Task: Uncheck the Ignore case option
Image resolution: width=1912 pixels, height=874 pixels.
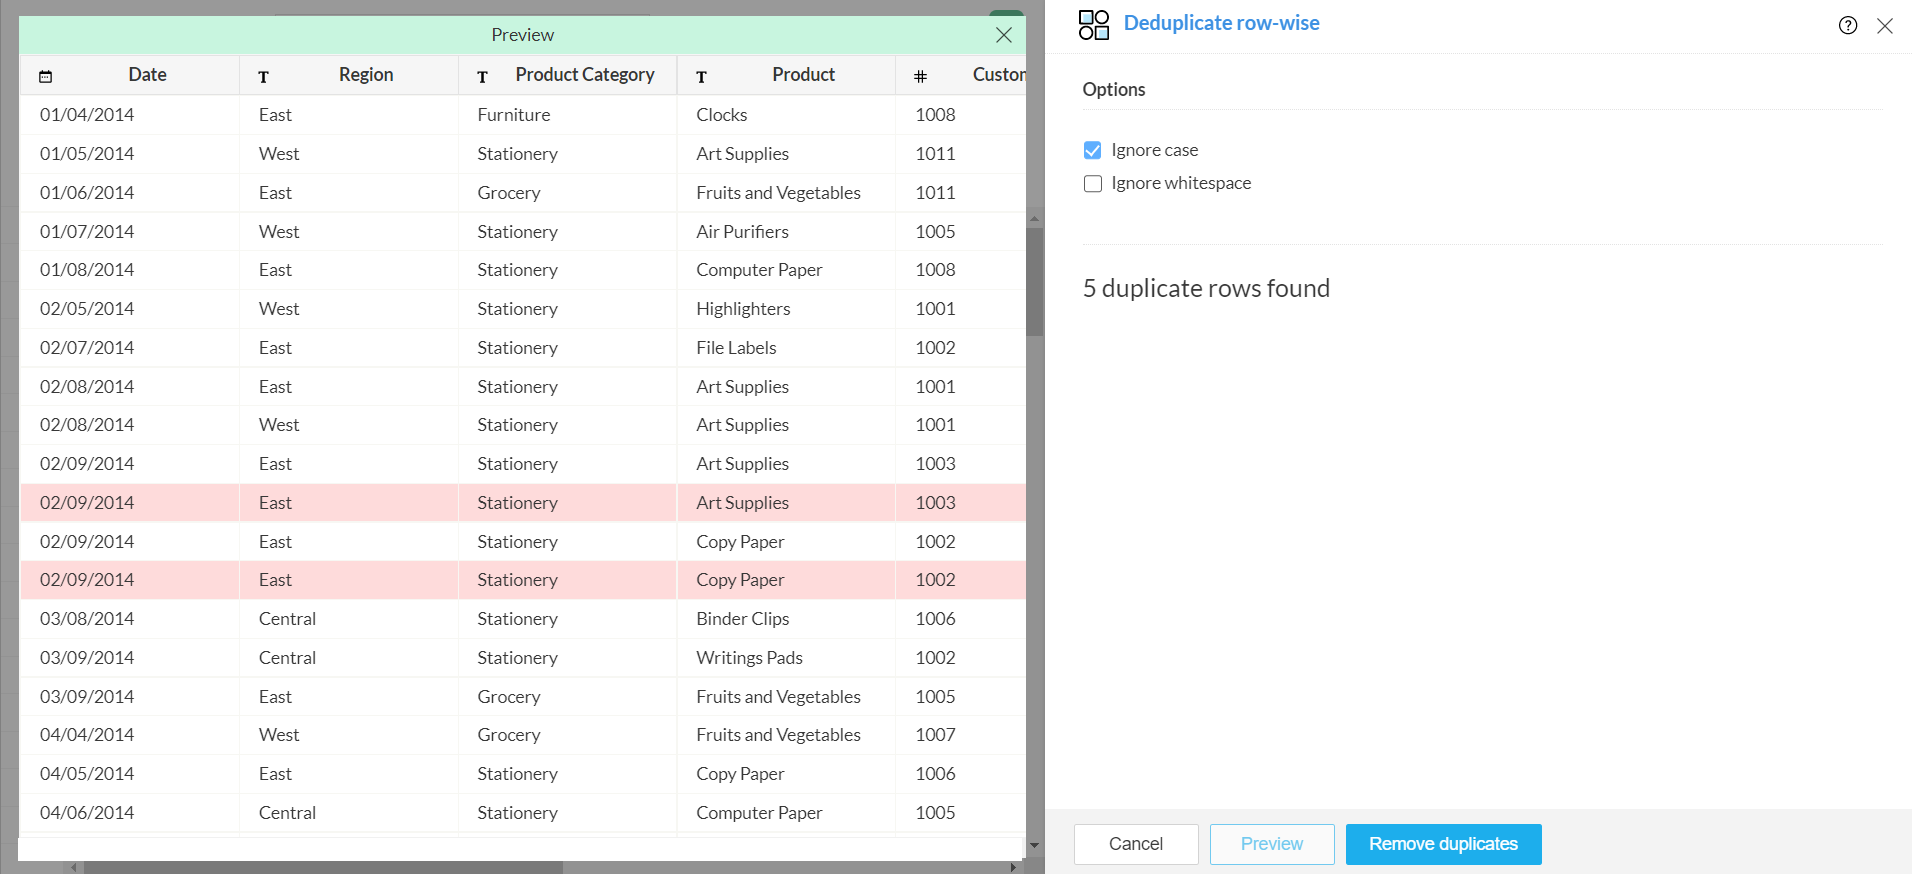Action: (1093, 150)
